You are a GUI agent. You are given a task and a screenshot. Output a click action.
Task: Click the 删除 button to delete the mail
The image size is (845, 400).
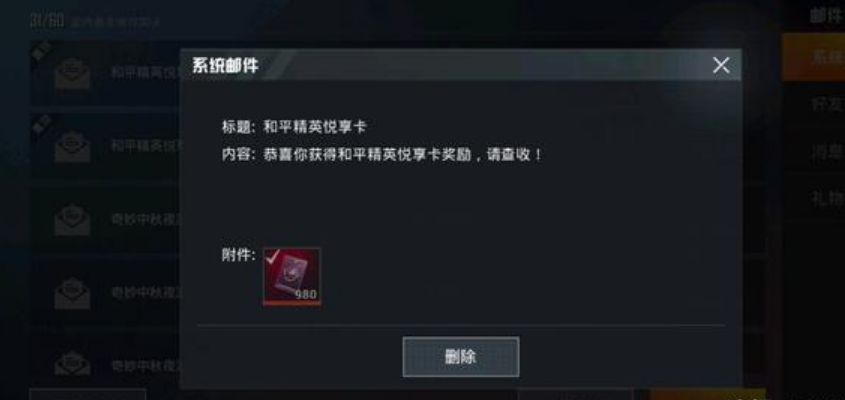point(461,357)
